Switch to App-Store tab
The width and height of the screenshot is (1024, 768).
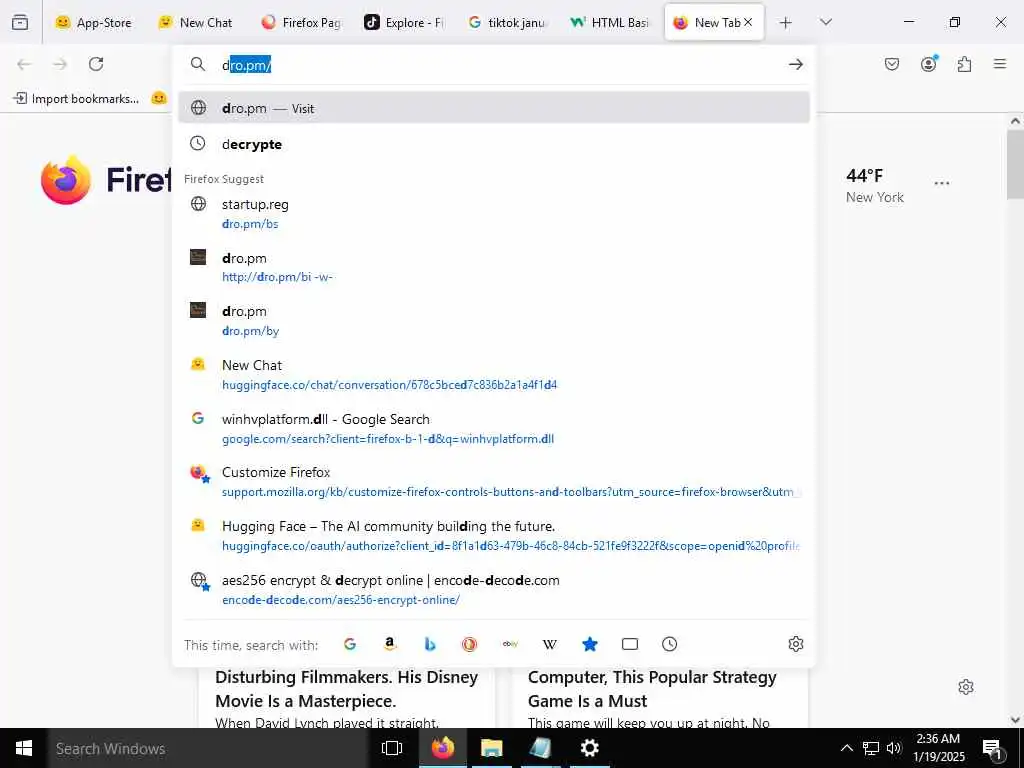(x=94, y=22)
